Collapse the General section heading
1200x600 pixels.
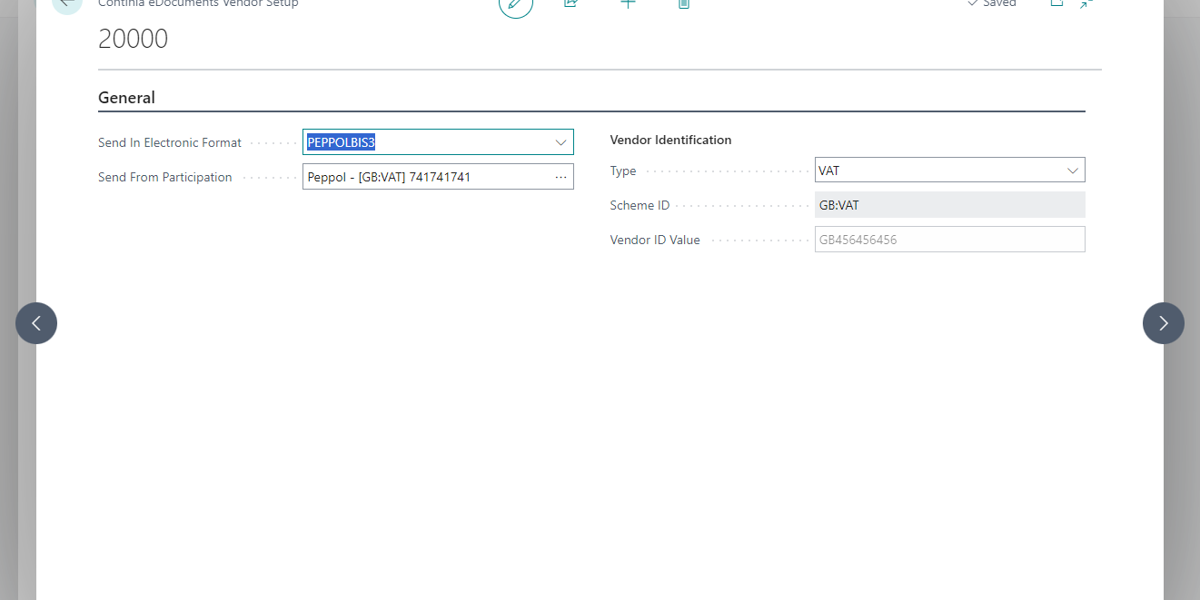point(126,98)
